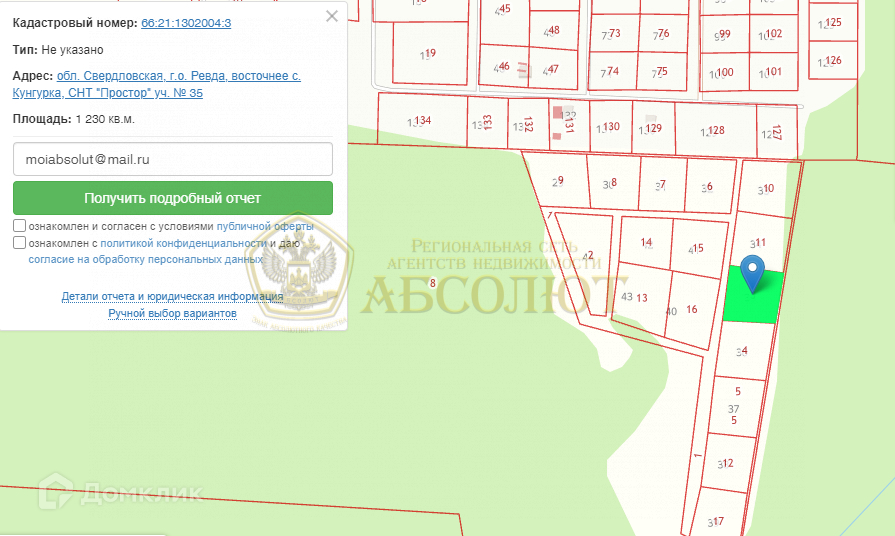Select parcel 42 on the map
The width and height of the screenshot is (895, 536).
[588, 255]
